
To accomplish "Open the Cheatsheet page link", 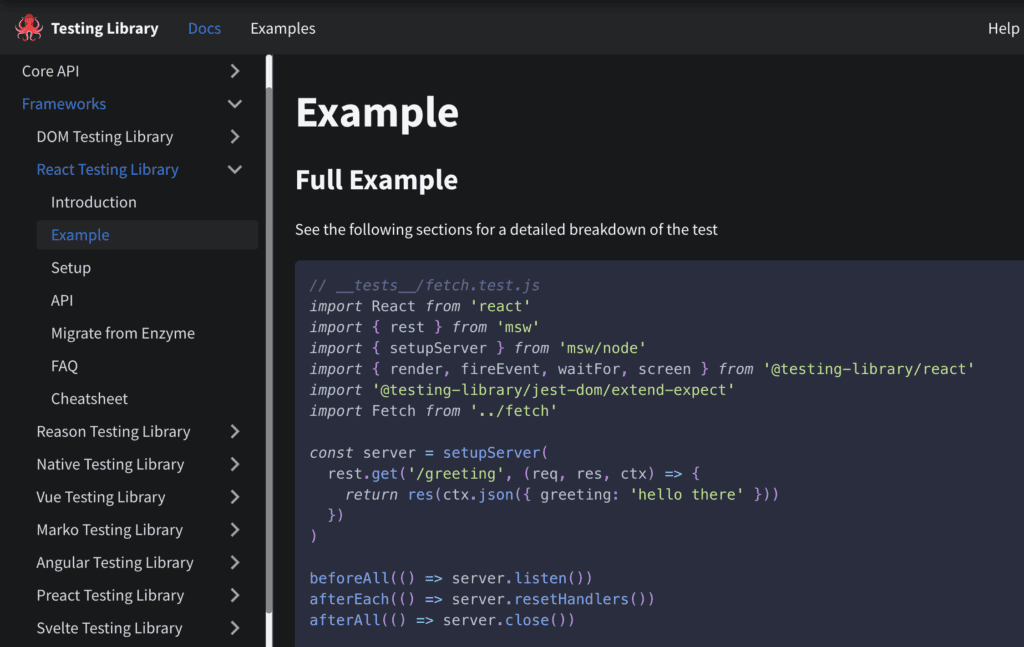I will pos(89,398).
